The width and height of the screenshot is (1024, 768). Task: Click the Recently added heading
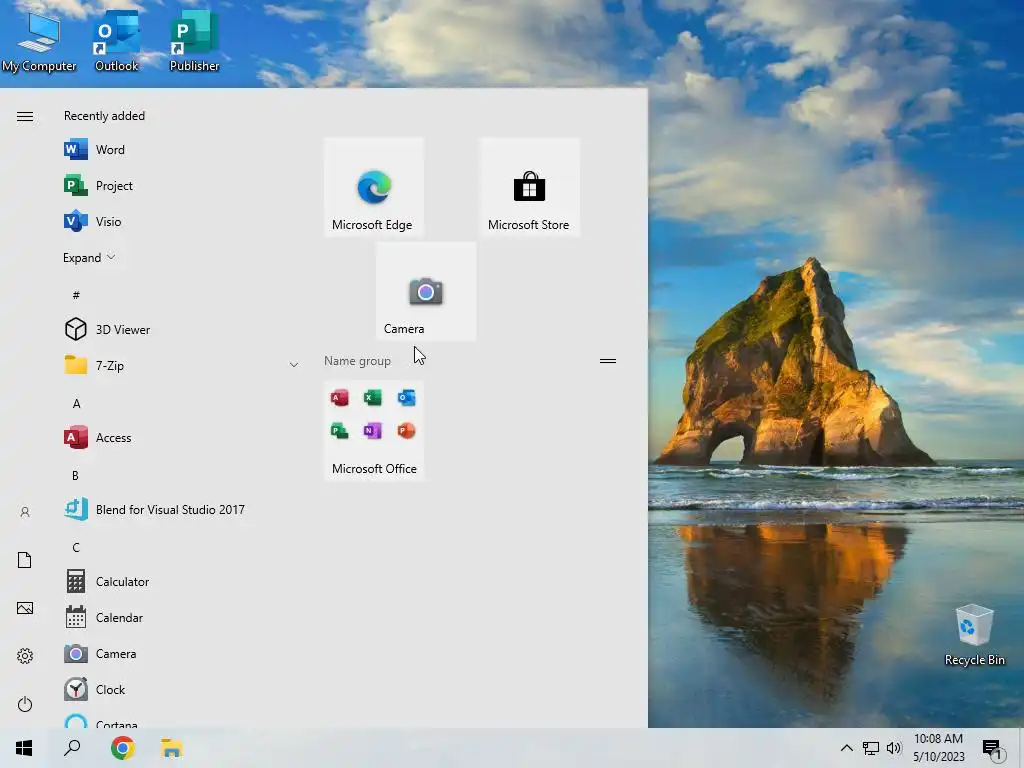pyautogui.click(x=104, y=116)
